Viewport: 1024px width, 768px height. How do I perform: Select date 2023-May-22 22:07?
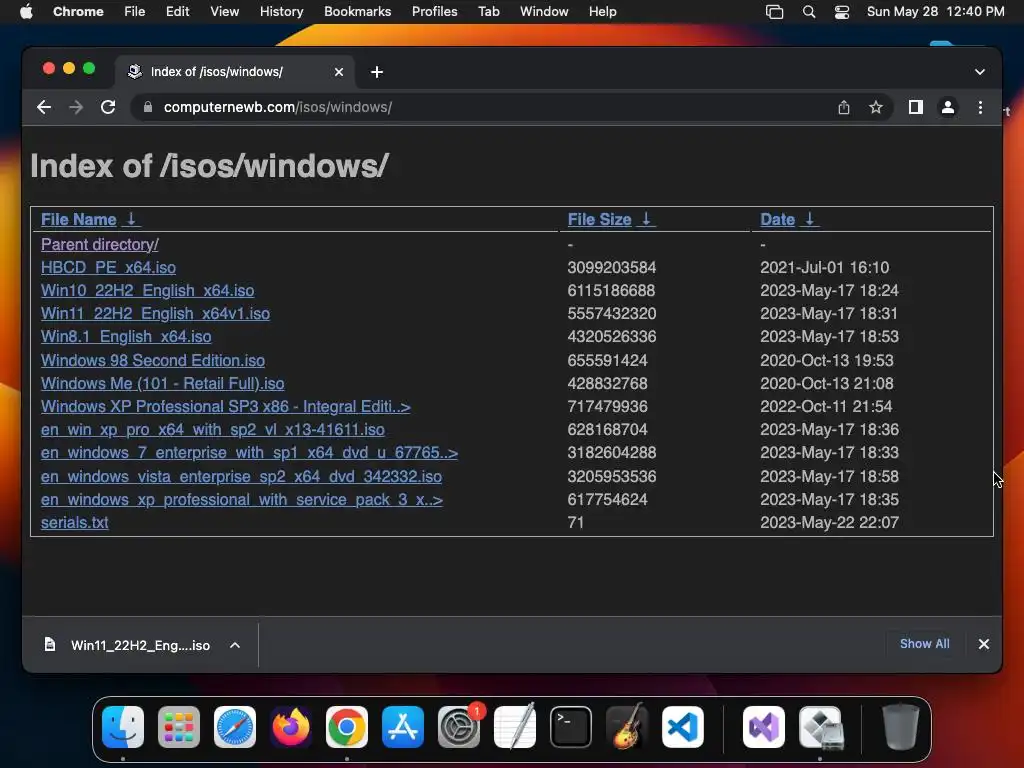point(829,522)
